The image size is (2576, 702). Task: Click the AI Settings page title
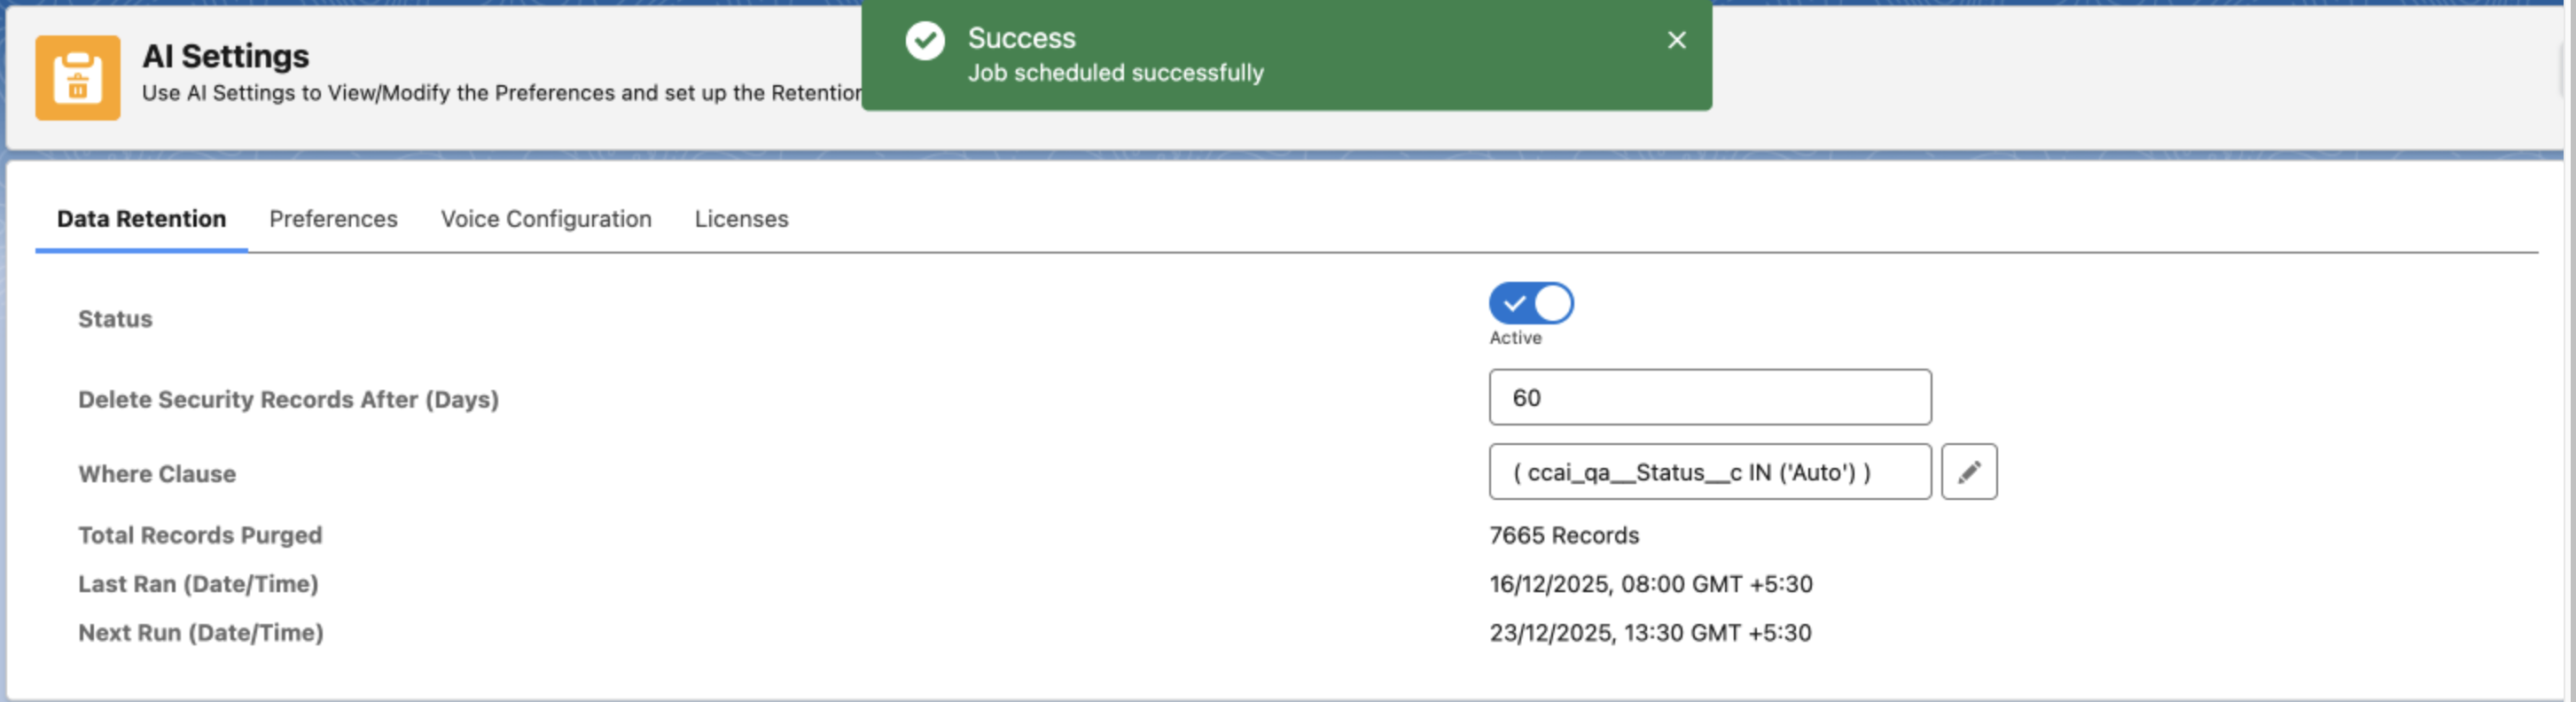tap(225, 56)
